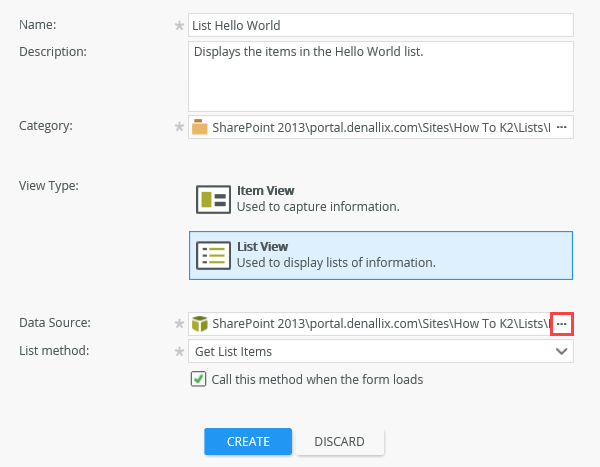Uncheck 'Call this method when form loads'
Image resolution: width=600 pixels, height=467 pixels.
point(198,379)
